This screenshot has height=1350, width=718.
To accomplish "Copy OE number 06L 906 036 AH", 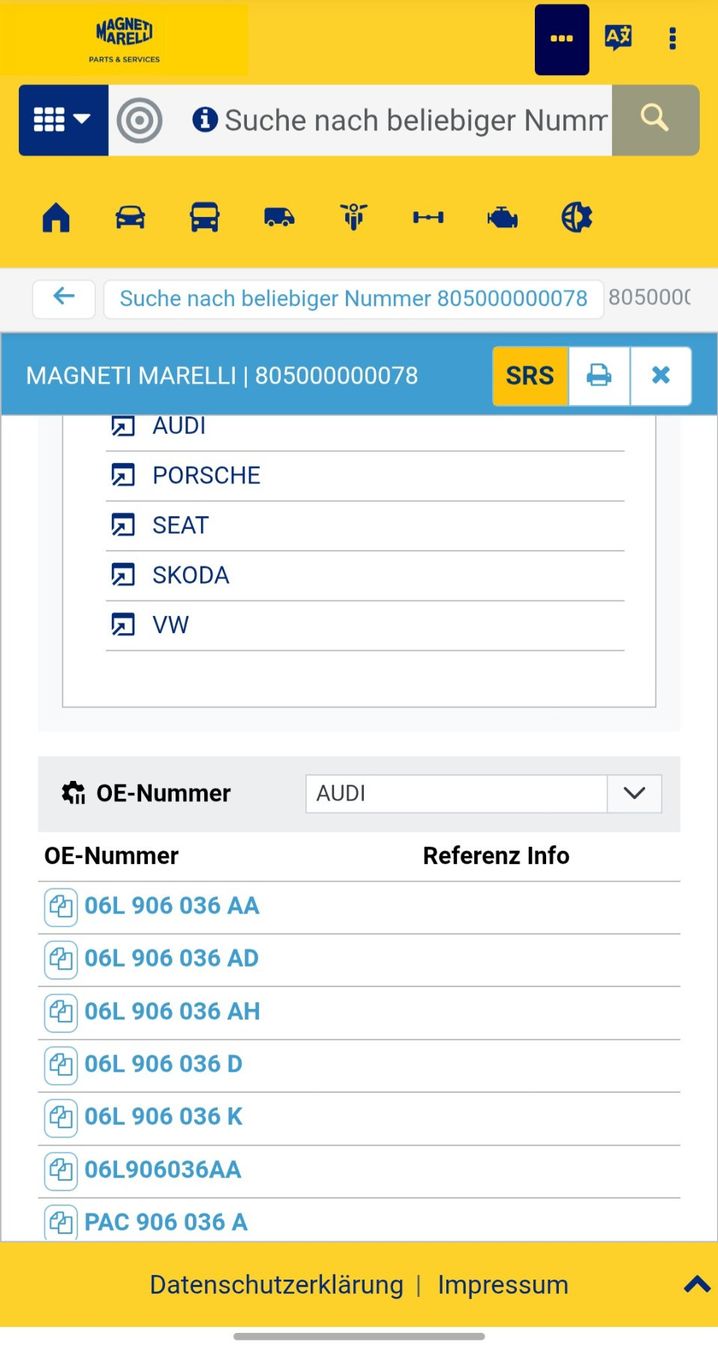I will 61,1013.
